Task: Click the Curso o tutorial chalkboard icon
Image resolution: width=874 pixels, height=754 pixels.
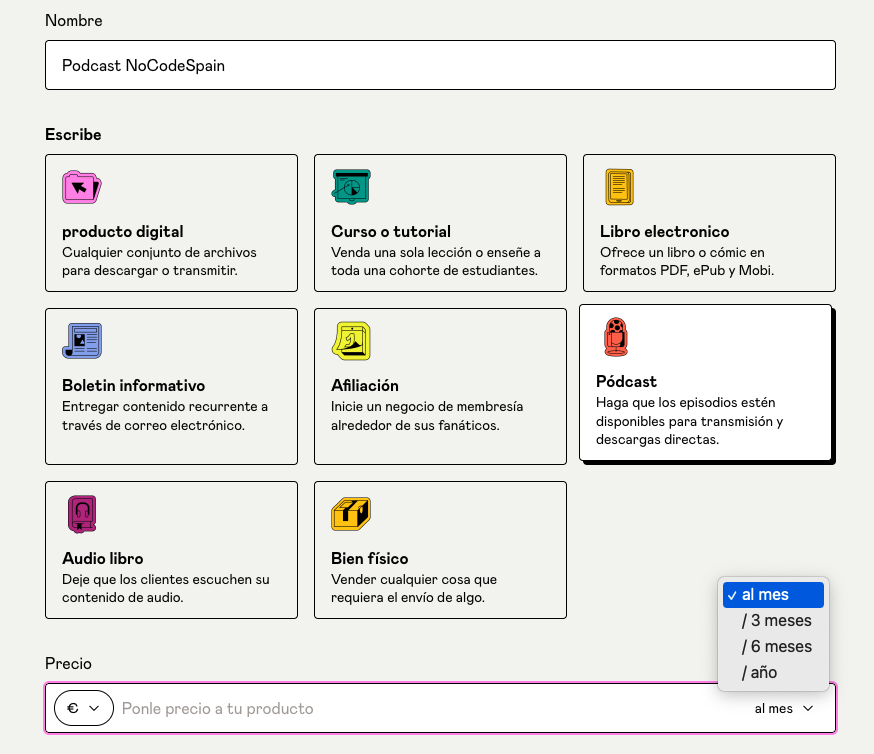Action: [x=349, y=186]
